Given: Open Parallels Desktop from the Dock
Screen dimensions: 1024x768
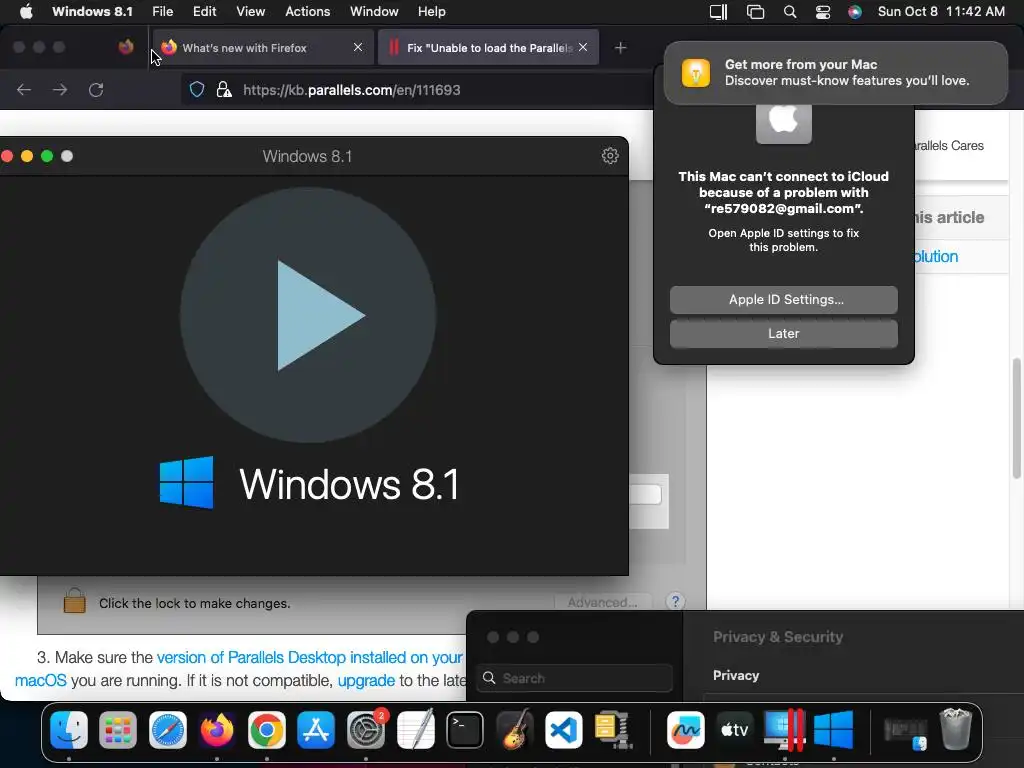Looking at the screenshot, I should pyautogui.click(x=784, y=729).
